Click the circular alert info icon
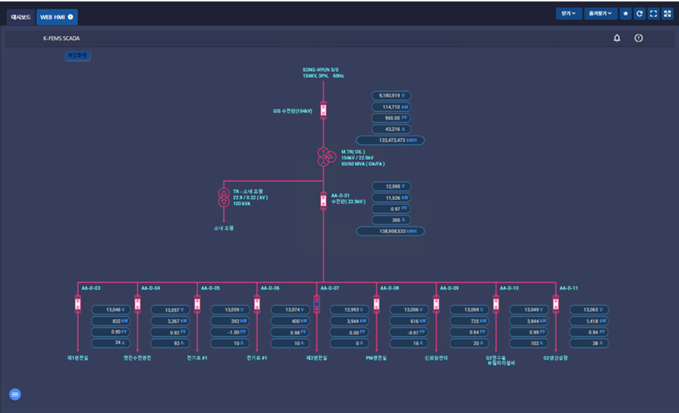This screenshot has height=413, width=679. [x=638, y=38]
